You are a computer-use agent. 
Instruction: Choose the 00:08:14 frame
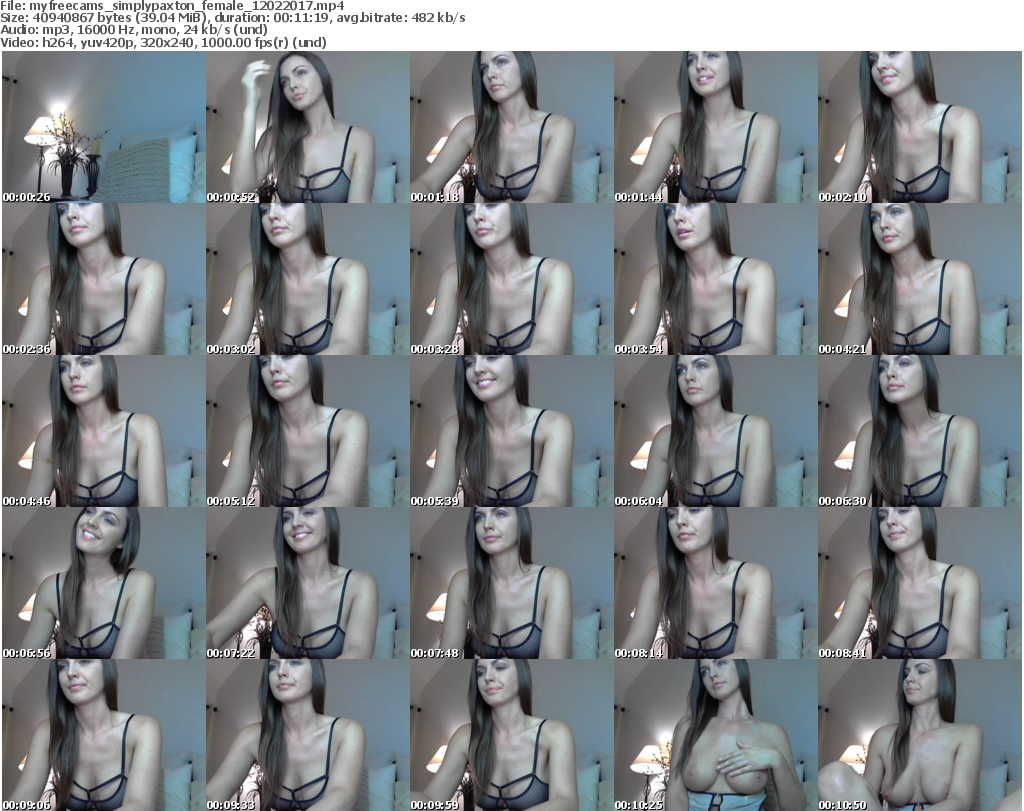tap(716, 583)
